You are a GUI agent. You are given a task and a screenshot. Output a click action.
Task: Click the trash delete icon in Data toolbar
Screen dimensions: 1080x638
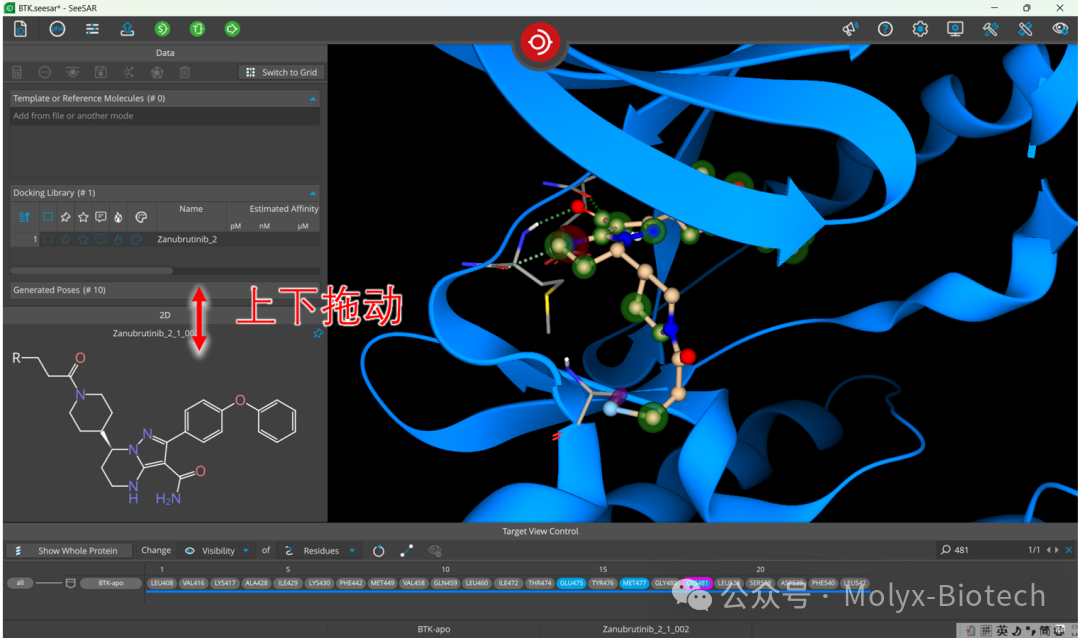[x=185, y=72]
